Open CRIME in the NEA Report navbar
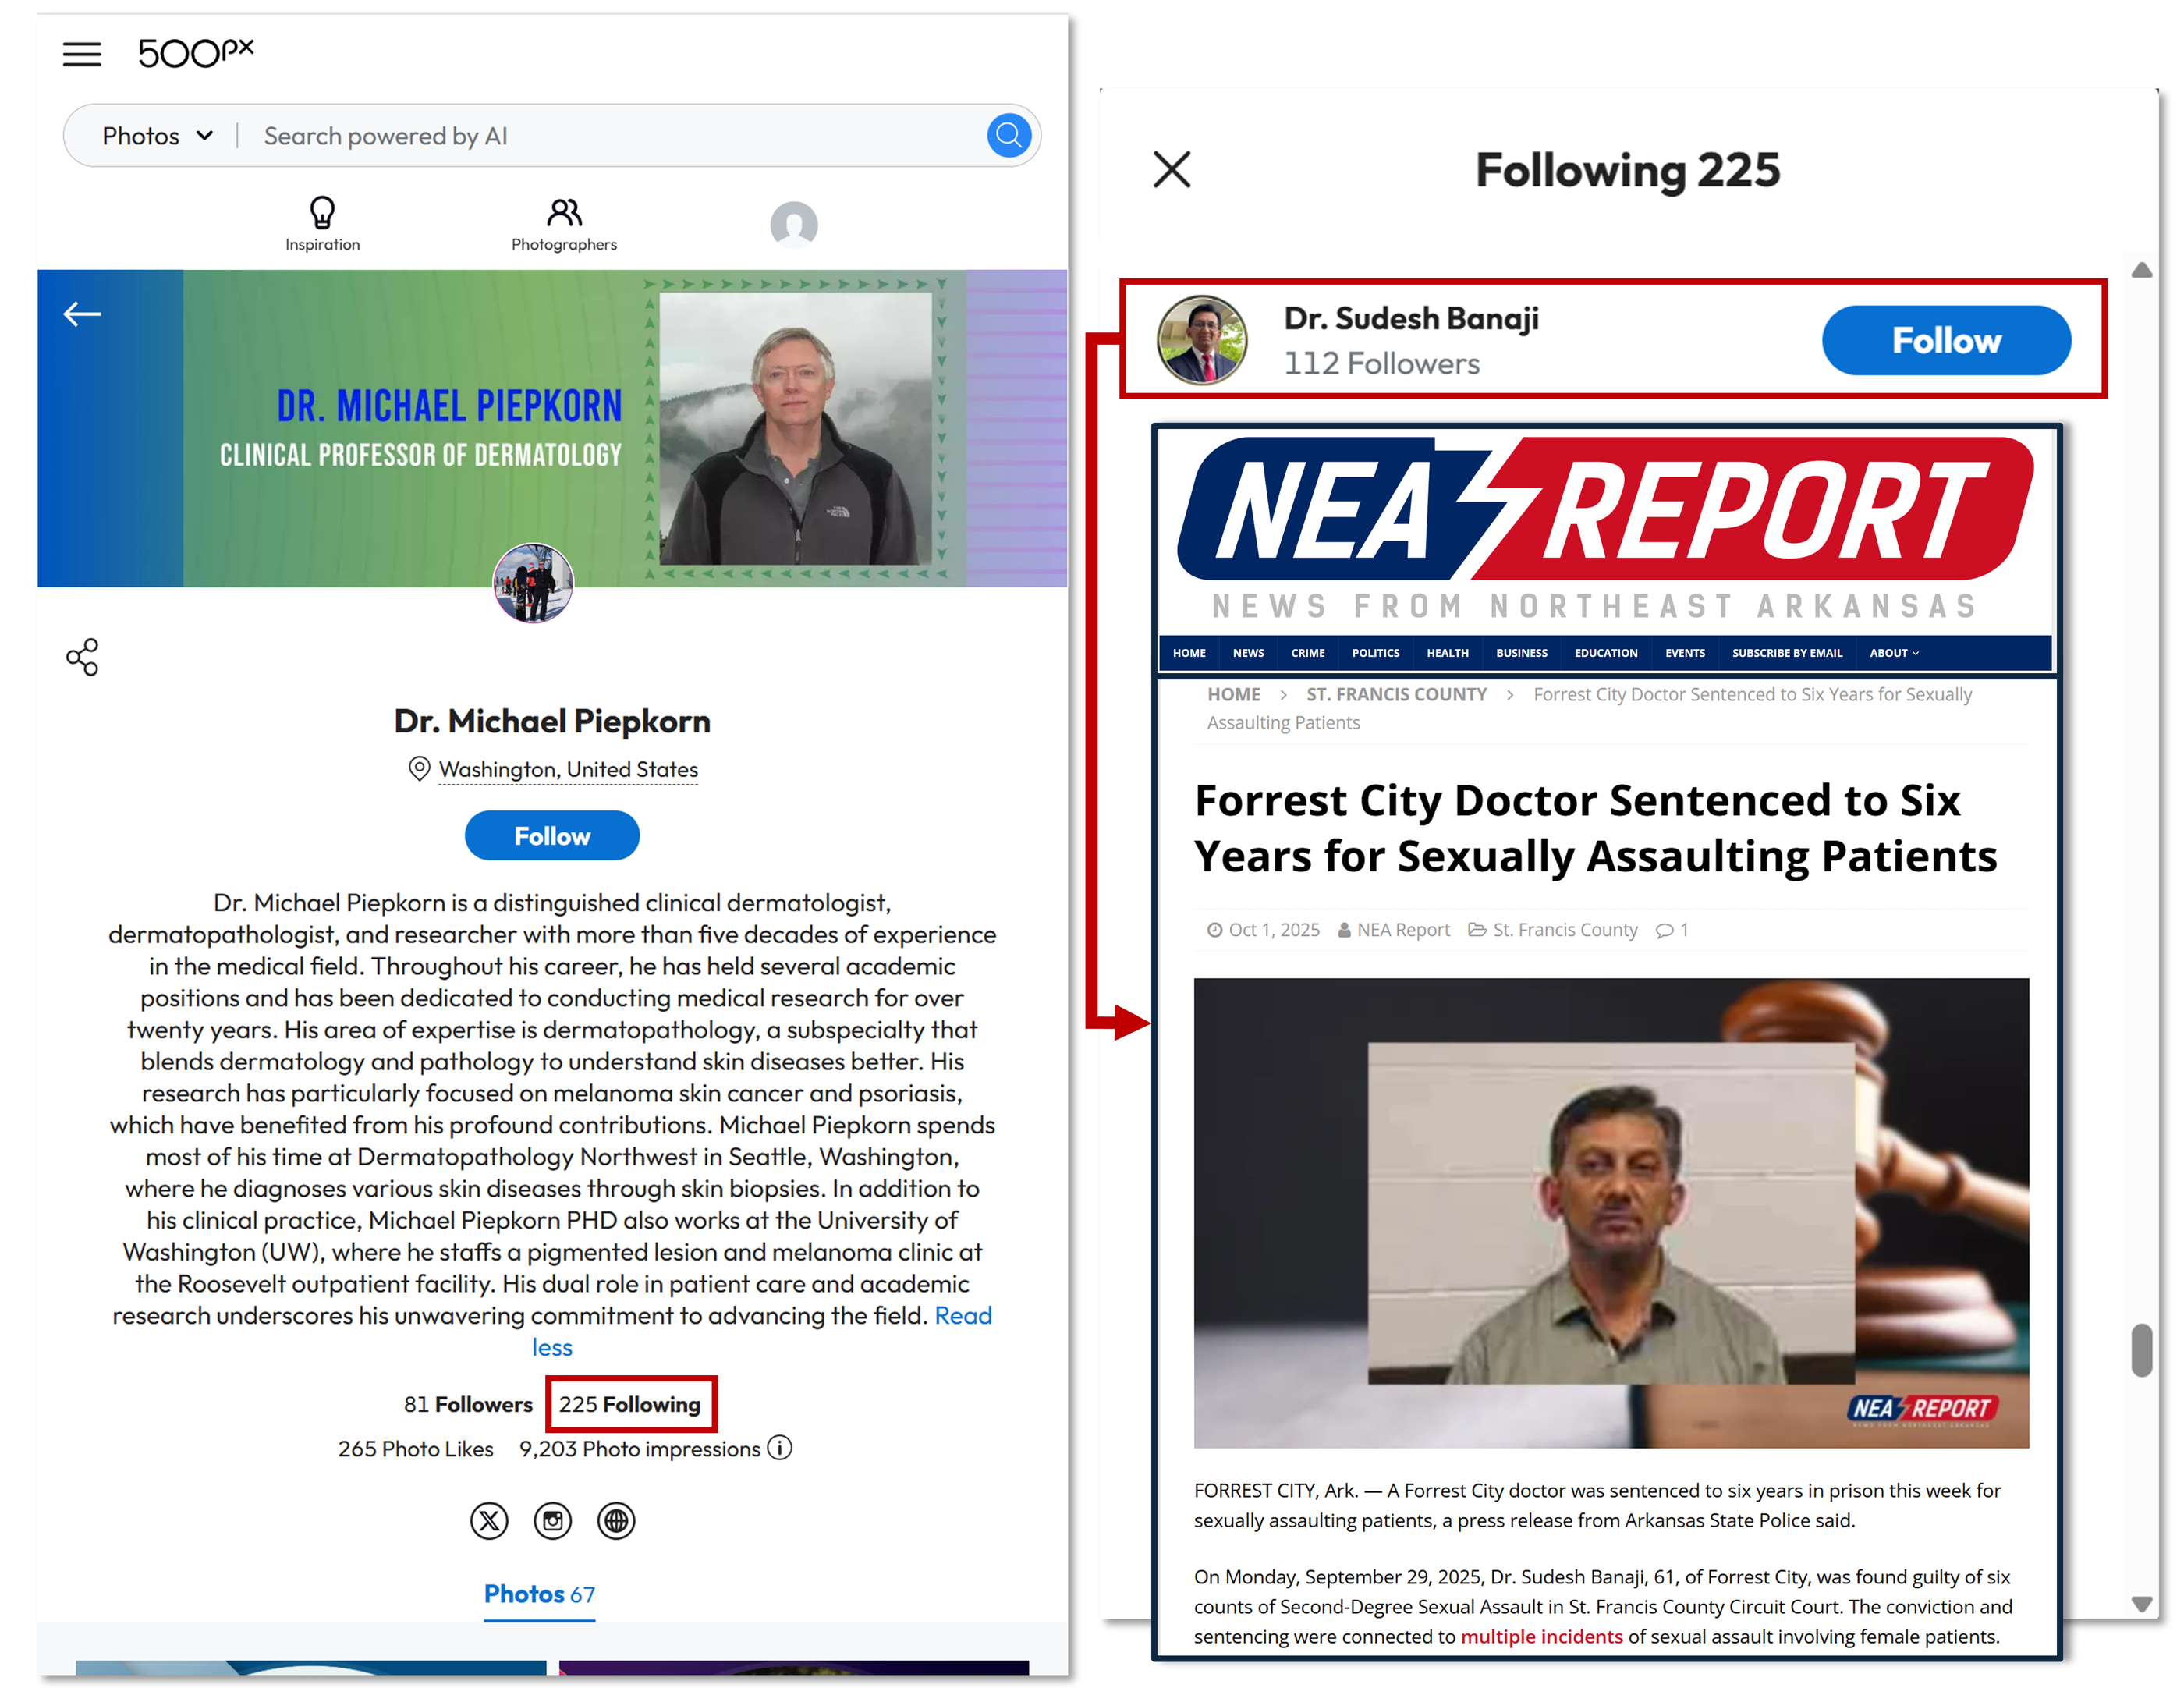 1308,653
